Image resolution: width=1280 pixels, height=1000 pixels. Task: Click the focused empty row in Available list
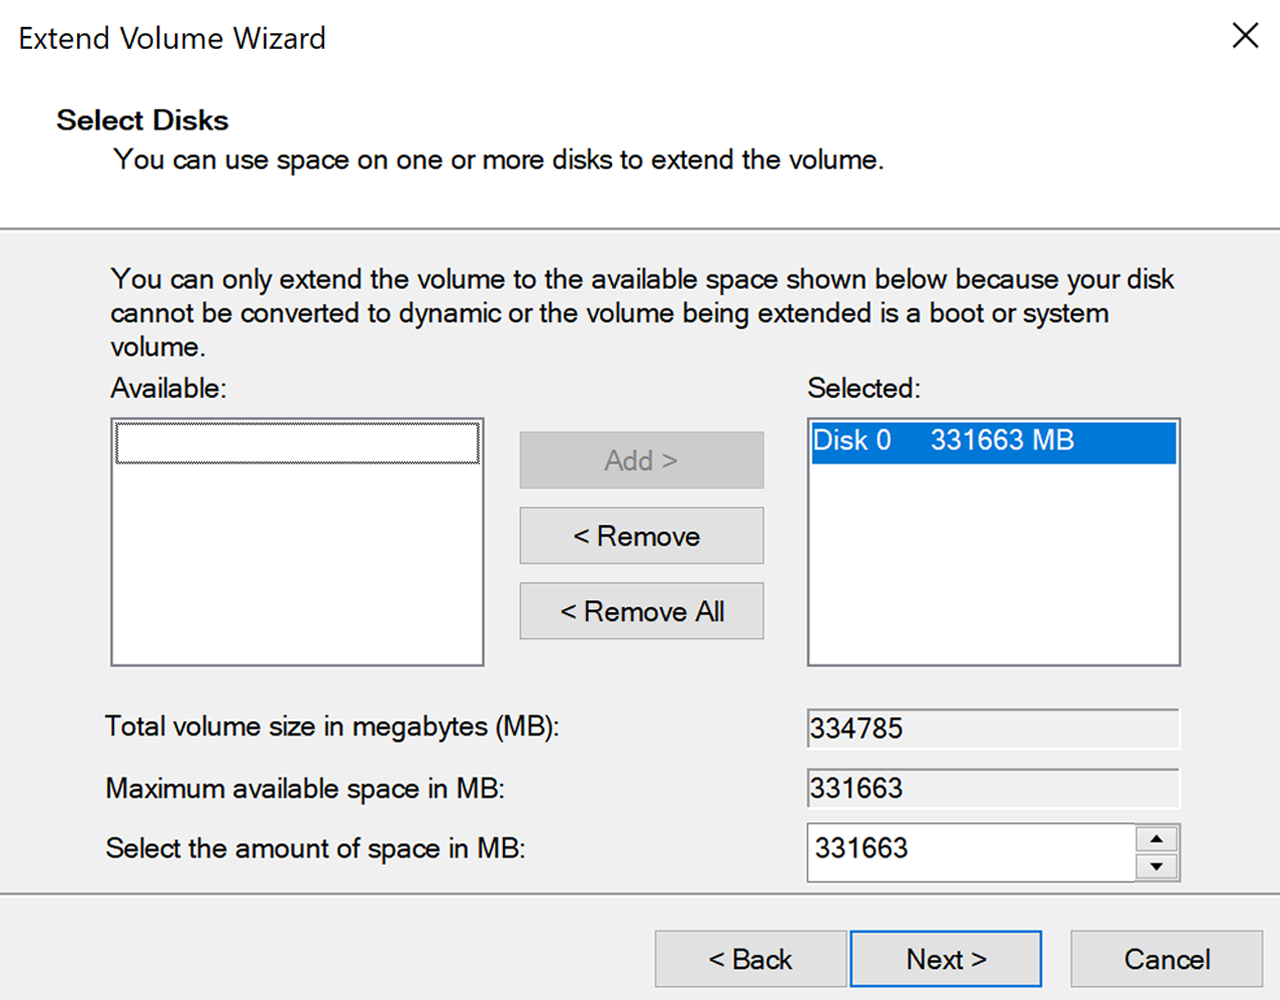(297, 443)
